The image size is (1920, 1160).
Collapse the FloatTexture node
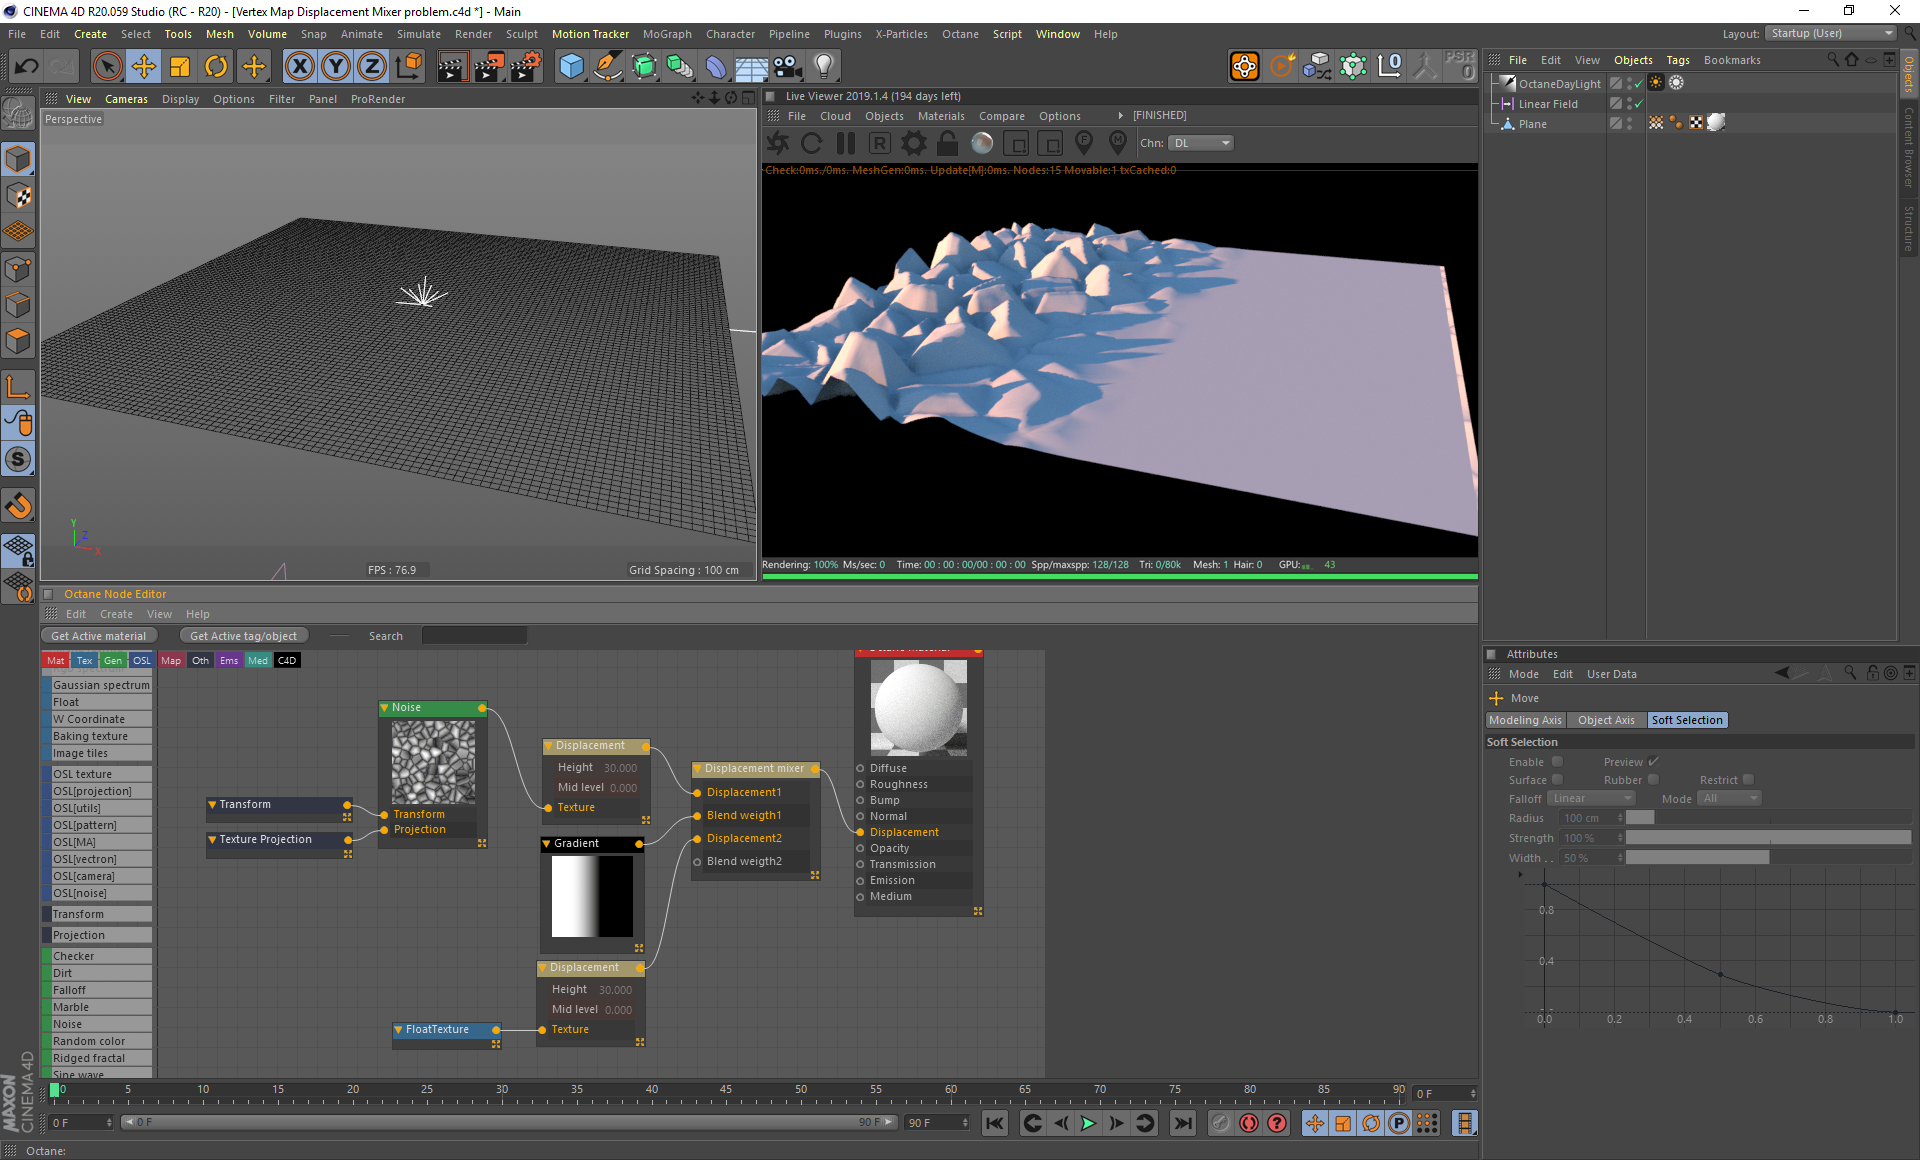399,1030
